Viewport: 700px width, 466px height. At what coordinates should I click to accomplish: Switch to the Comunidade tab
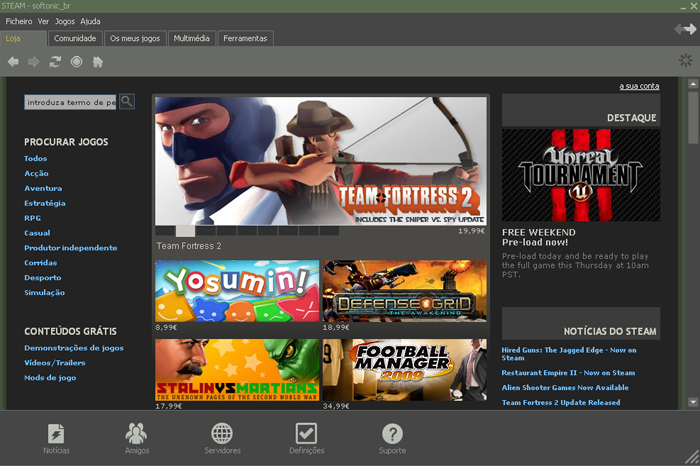point(75,38)
